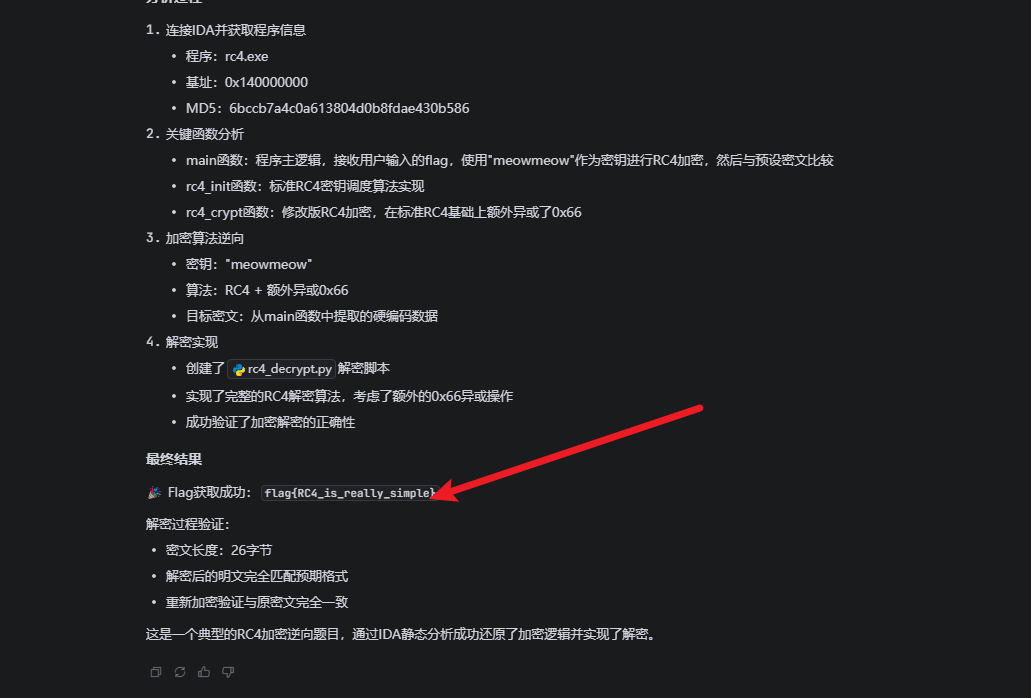1031x698 pixels.
Task: Click the MD5 hash value line
Action: pos(327,108)
